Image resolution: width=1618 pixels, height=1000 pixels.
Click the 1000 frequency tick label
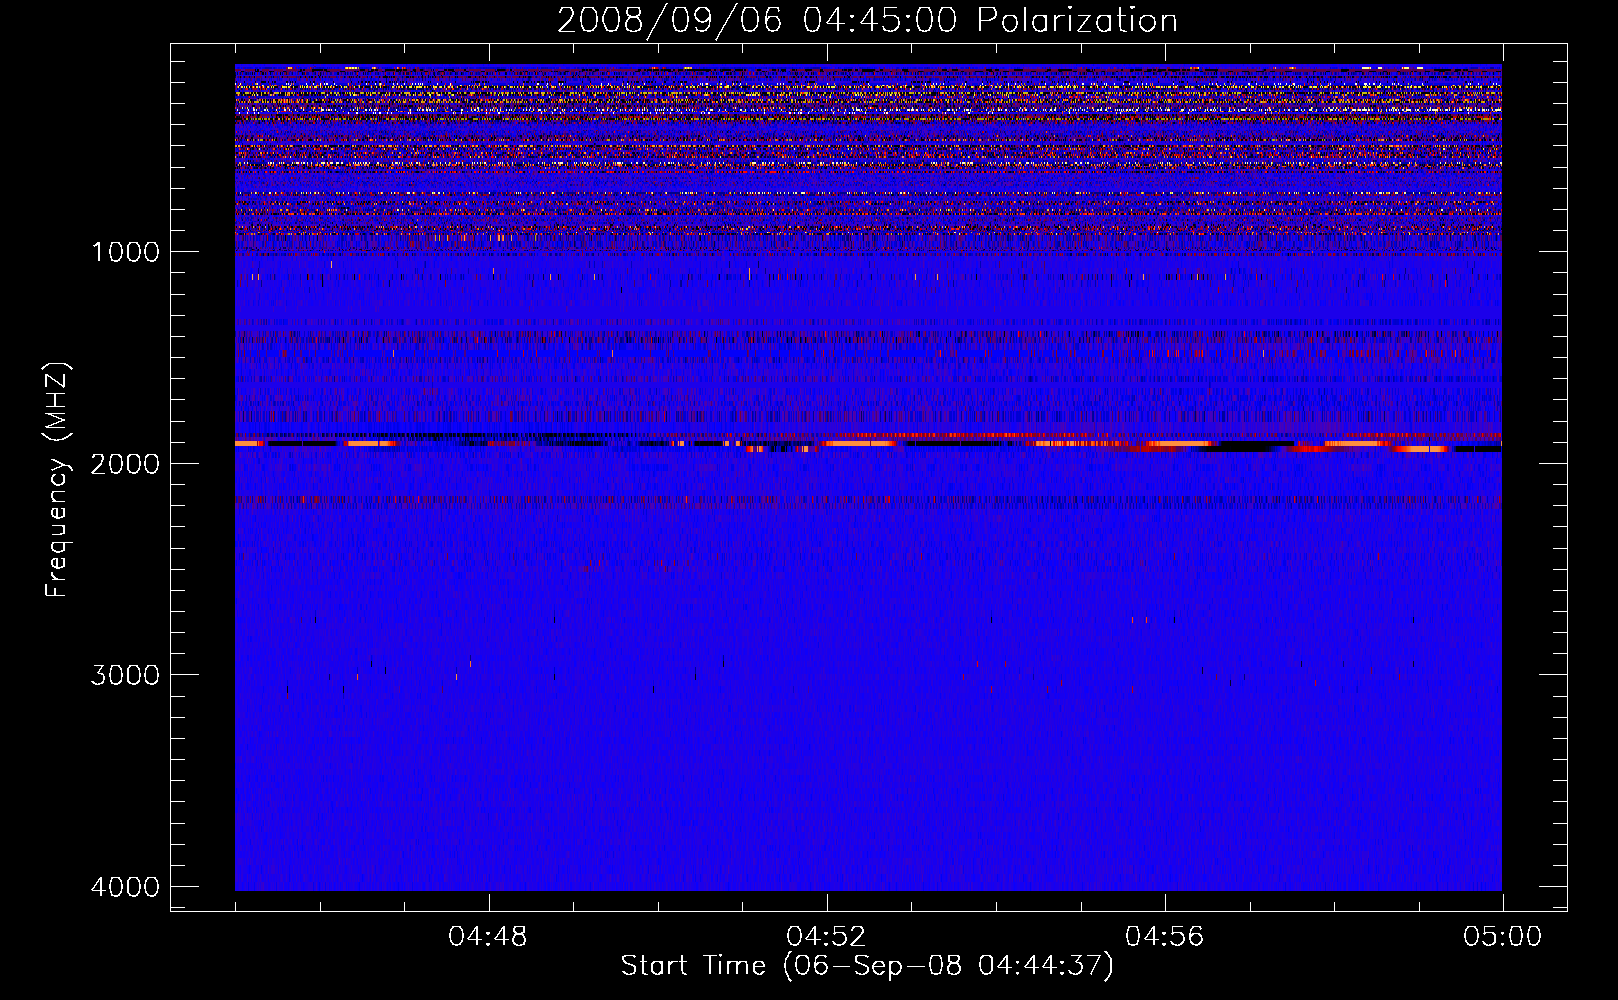[125, 252]
